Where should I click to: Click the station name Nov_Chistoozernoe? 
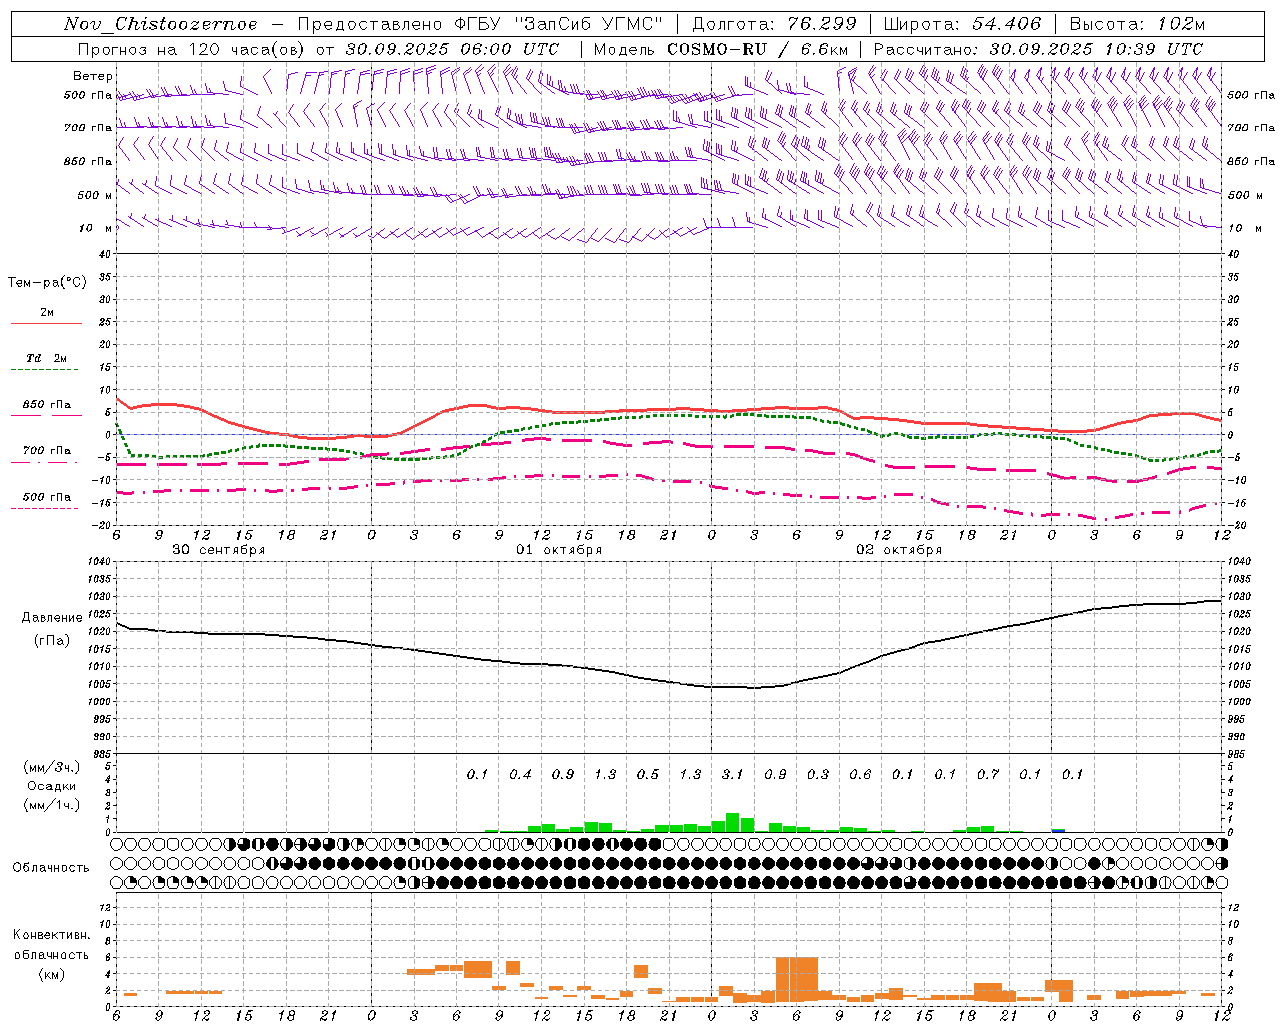coord(160,24)
